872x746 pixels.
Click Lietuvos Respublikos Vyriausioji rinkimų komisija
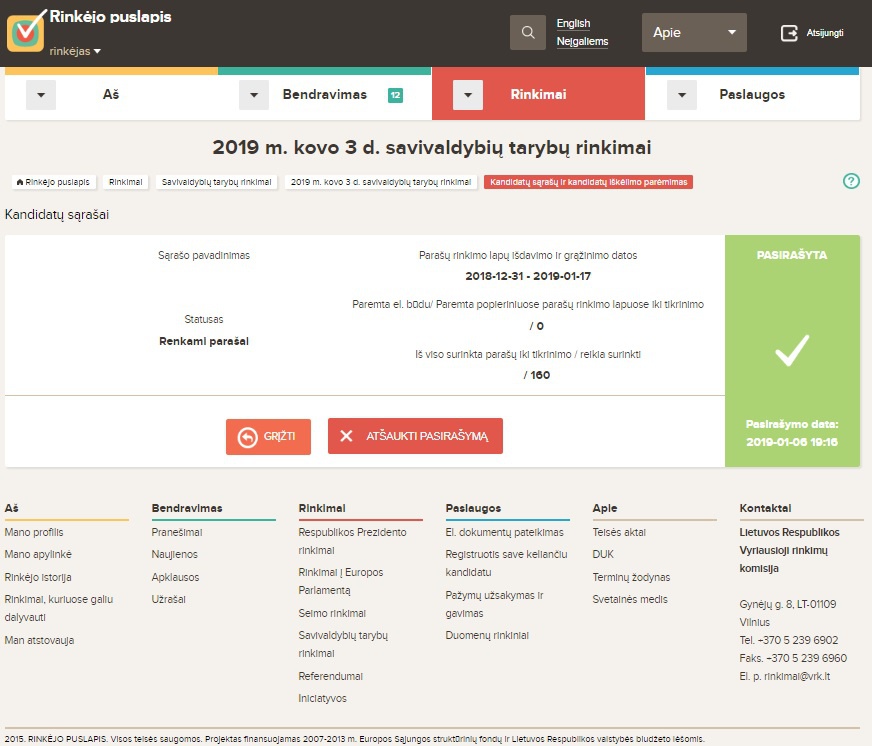(x=789, y=550)
